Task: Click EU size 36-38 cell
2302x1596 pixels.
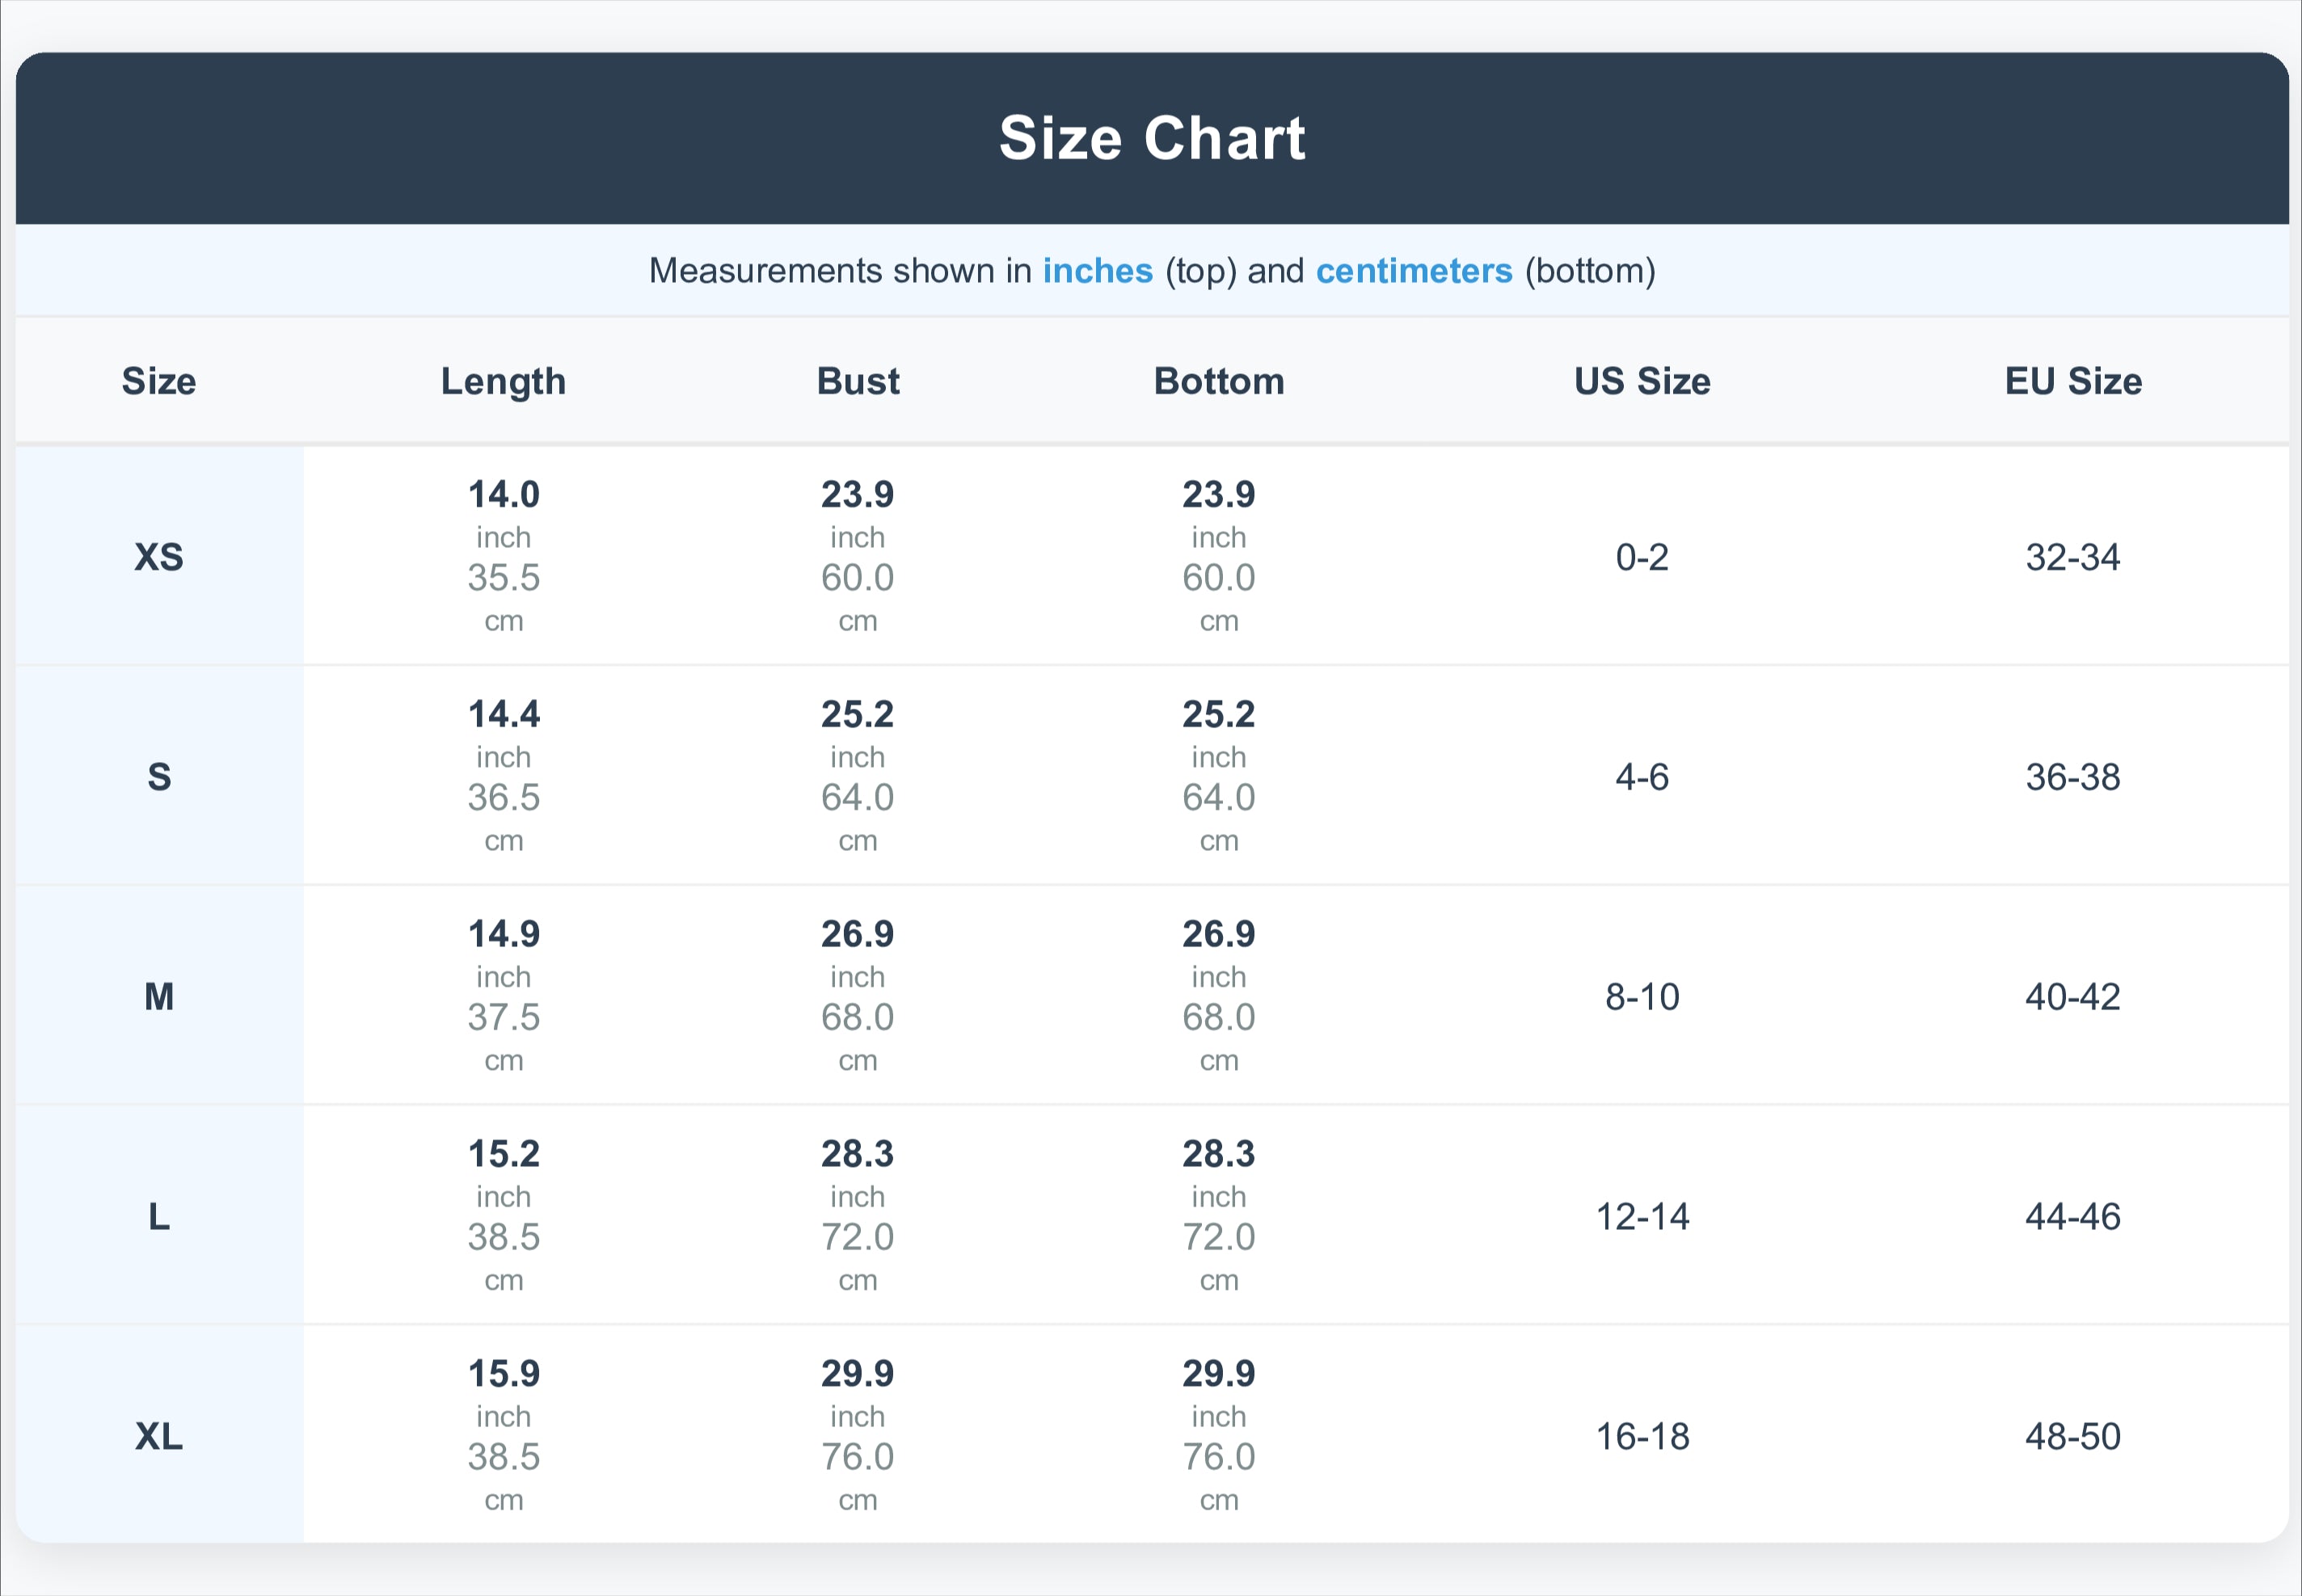Action: (x=2072, y=777)
